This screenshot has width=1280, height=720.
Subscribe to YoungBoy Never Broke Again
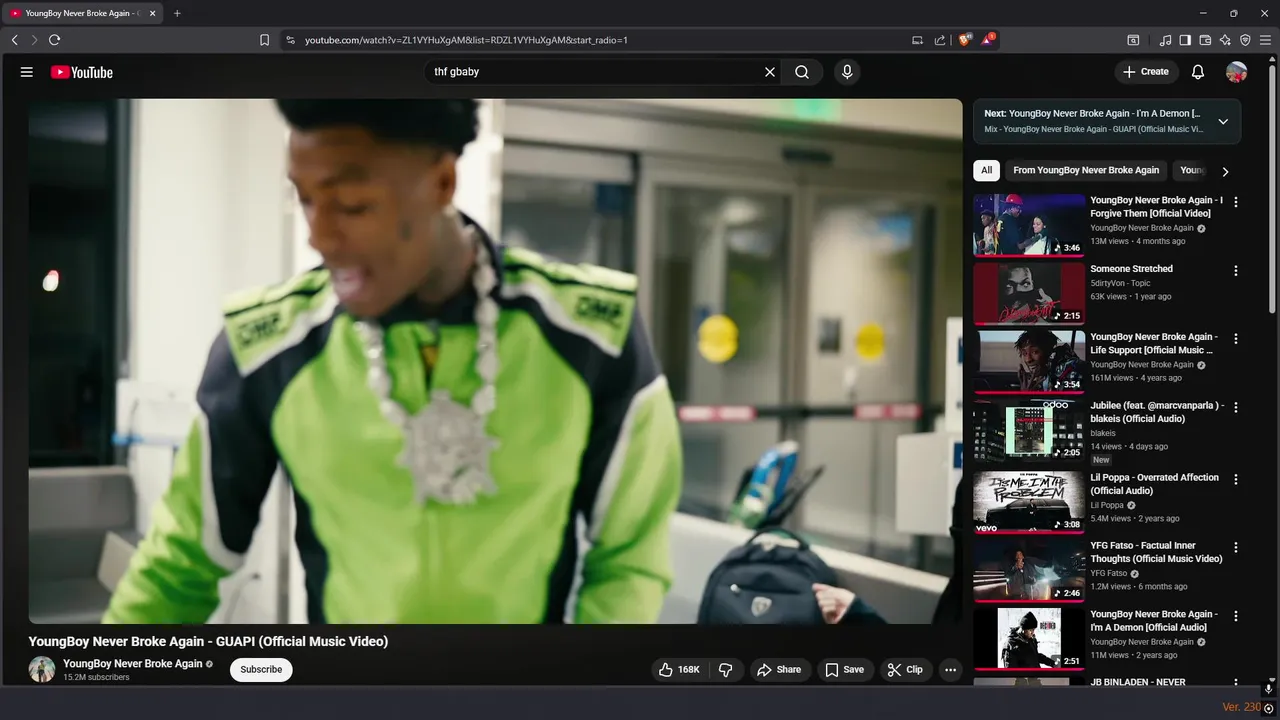point(261,669)
